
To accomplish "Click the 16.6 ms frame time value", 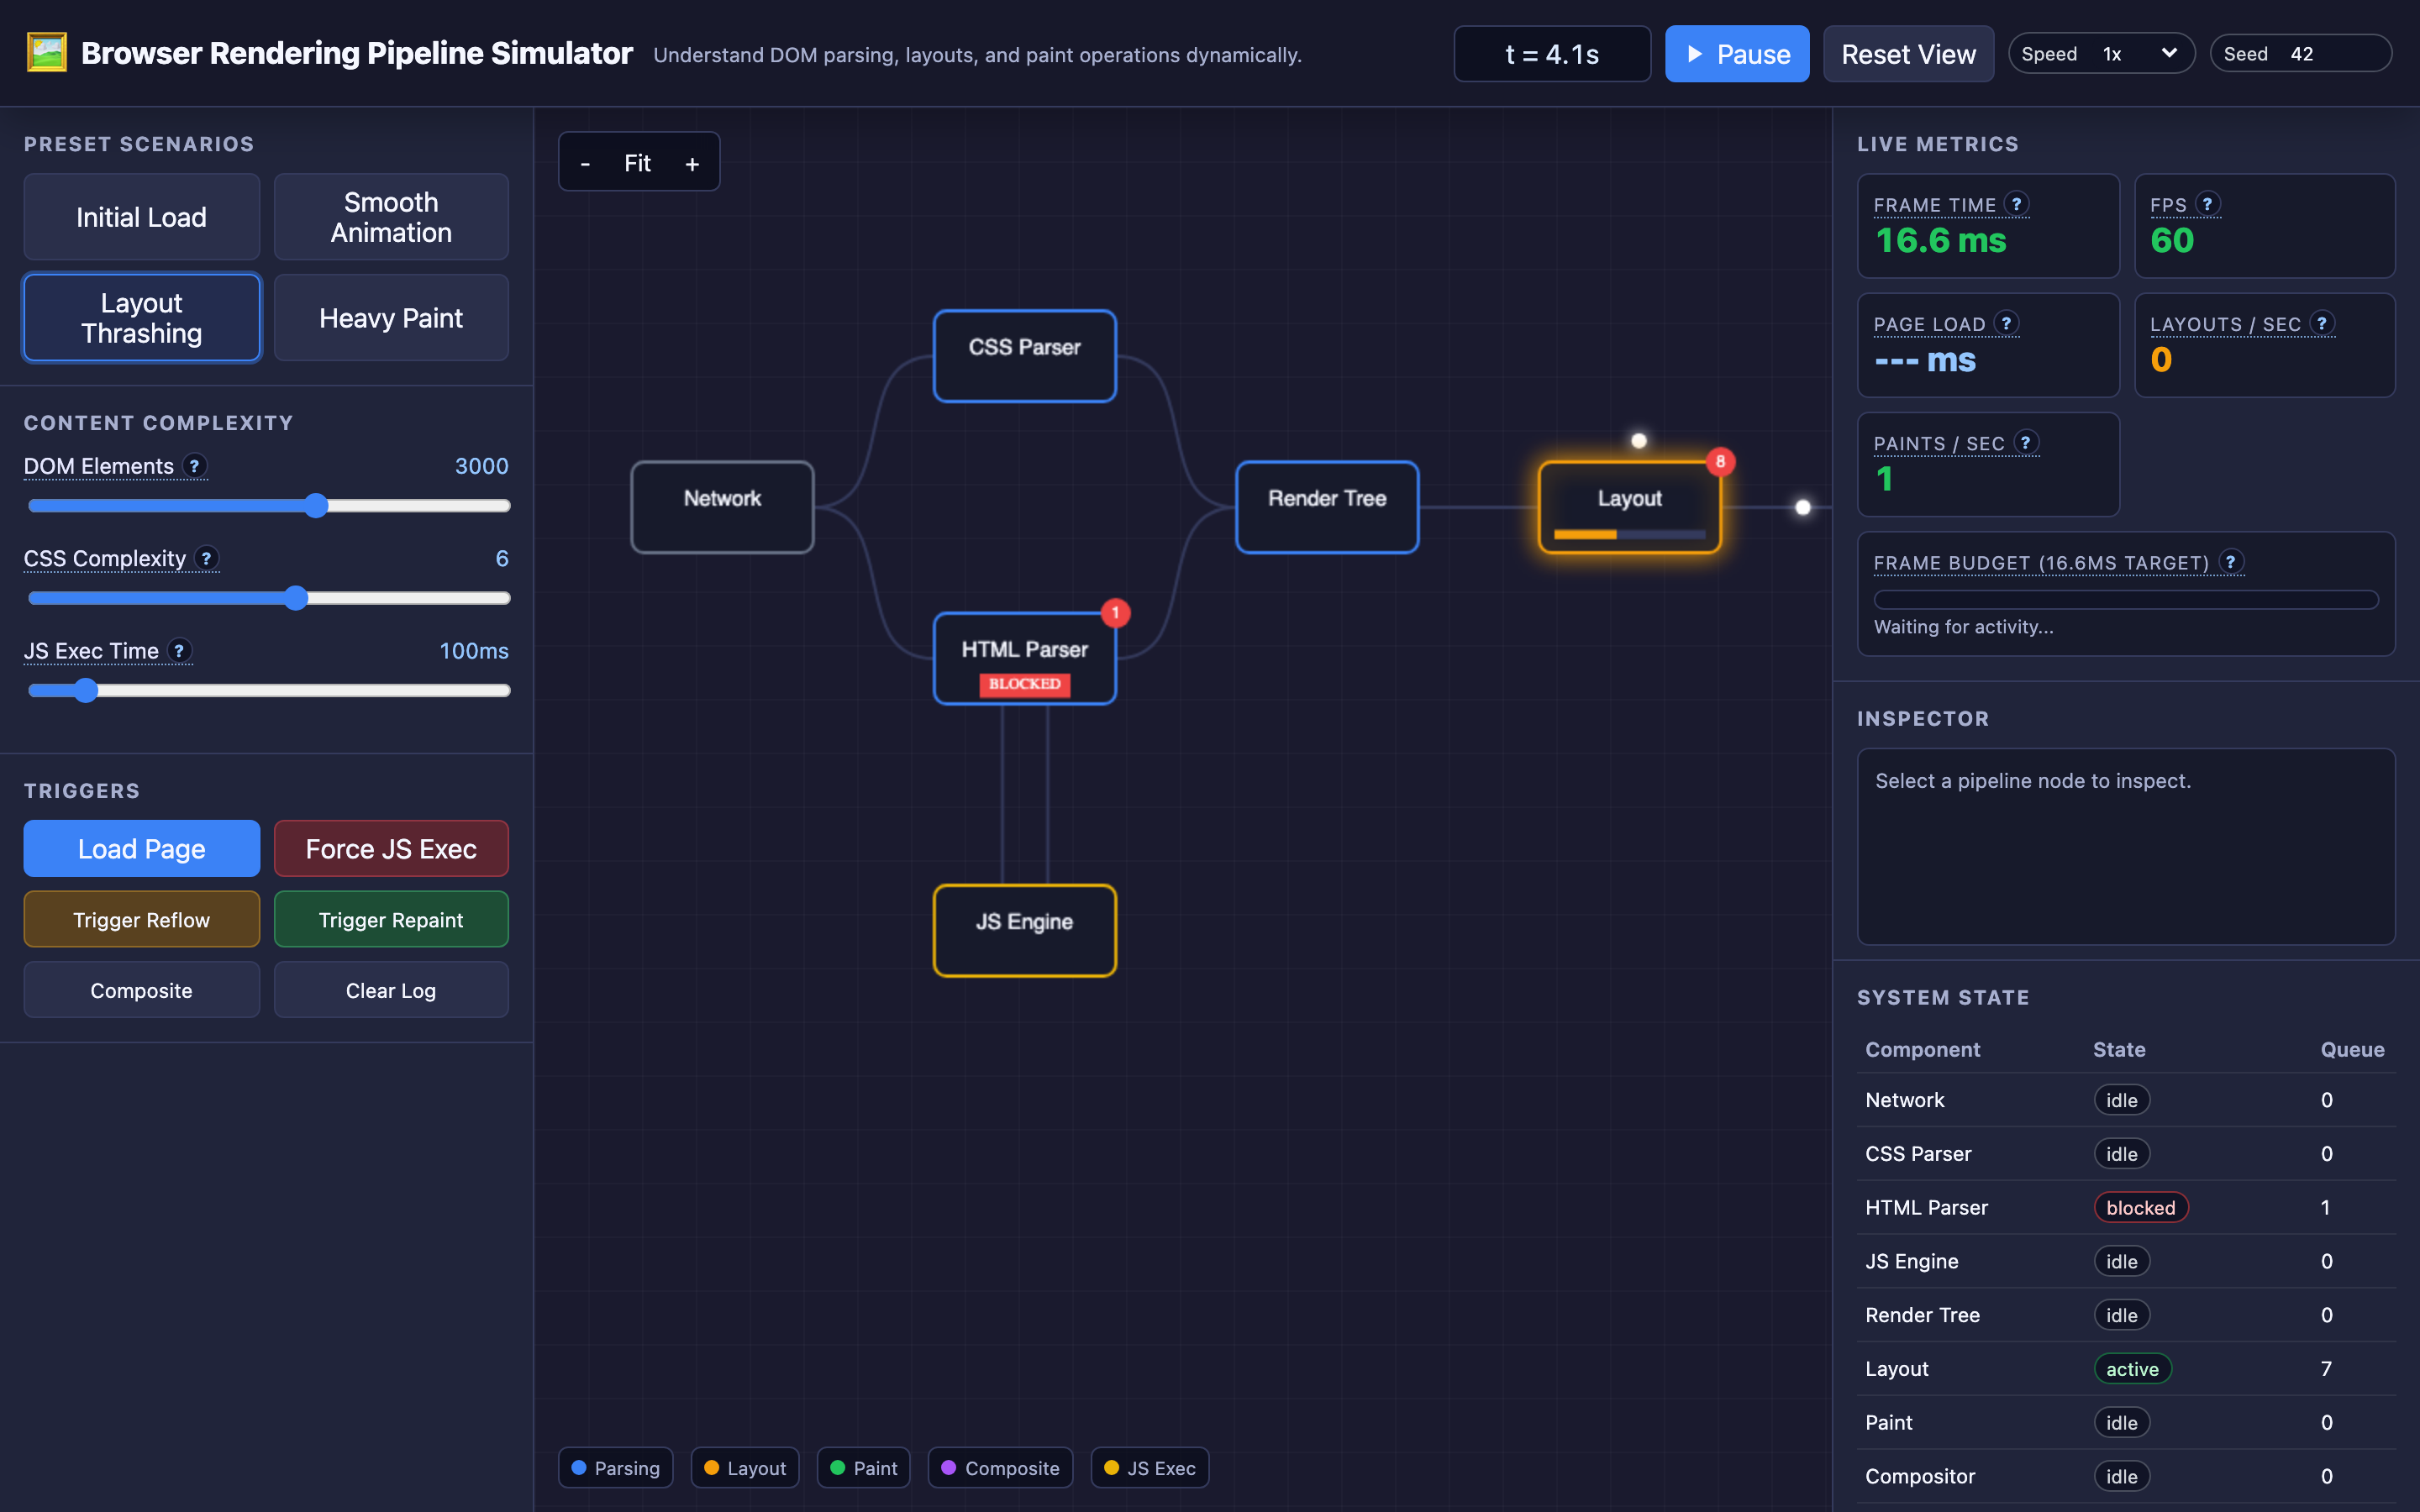I will tap(1941, 241).
